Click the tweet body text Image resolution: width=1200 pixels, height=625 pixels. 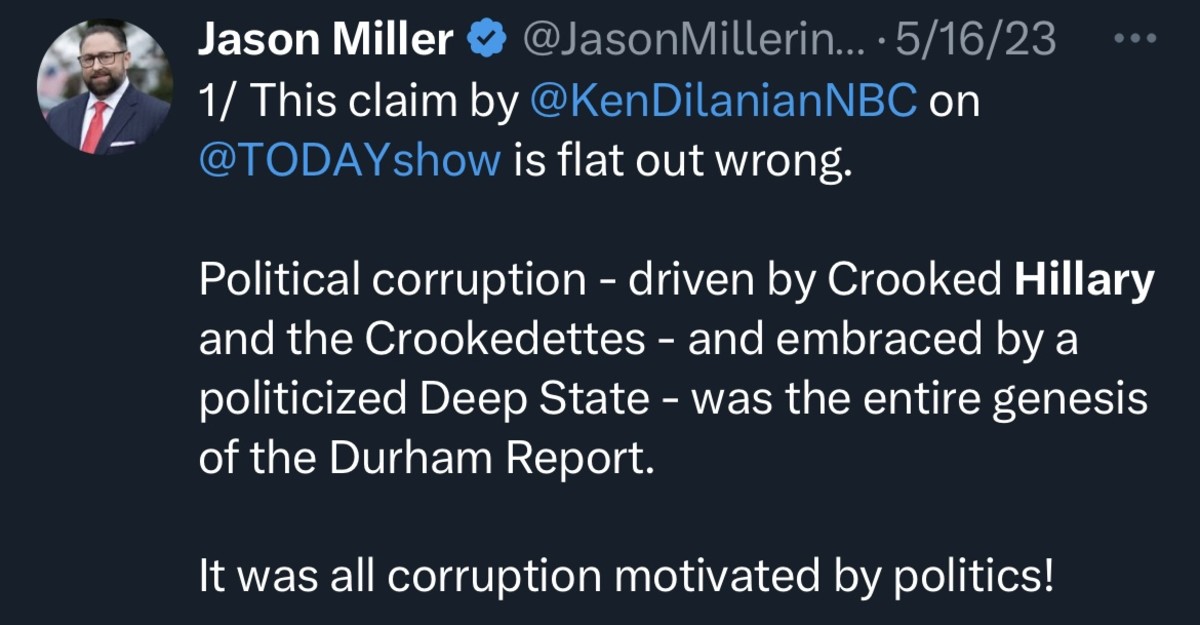[600, 338]
